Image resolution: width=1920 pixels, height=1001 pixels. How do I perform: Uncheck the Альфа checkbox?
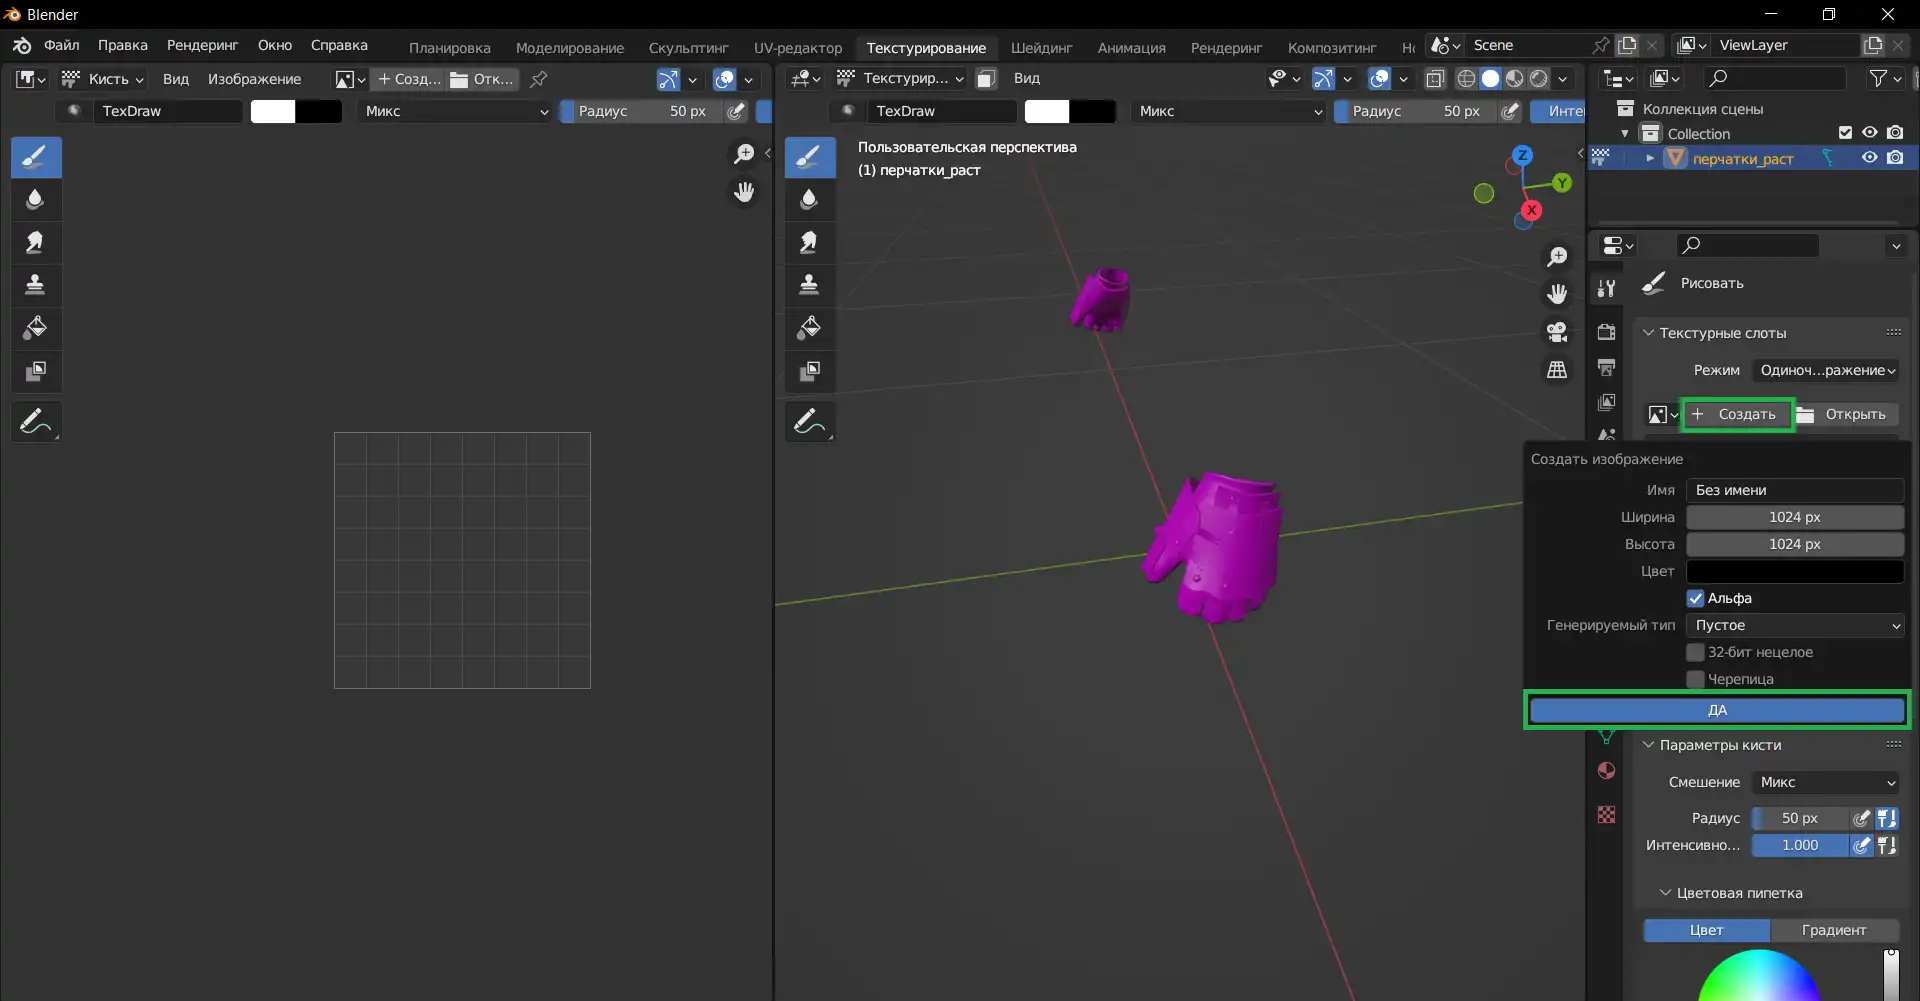(1695, 598)
